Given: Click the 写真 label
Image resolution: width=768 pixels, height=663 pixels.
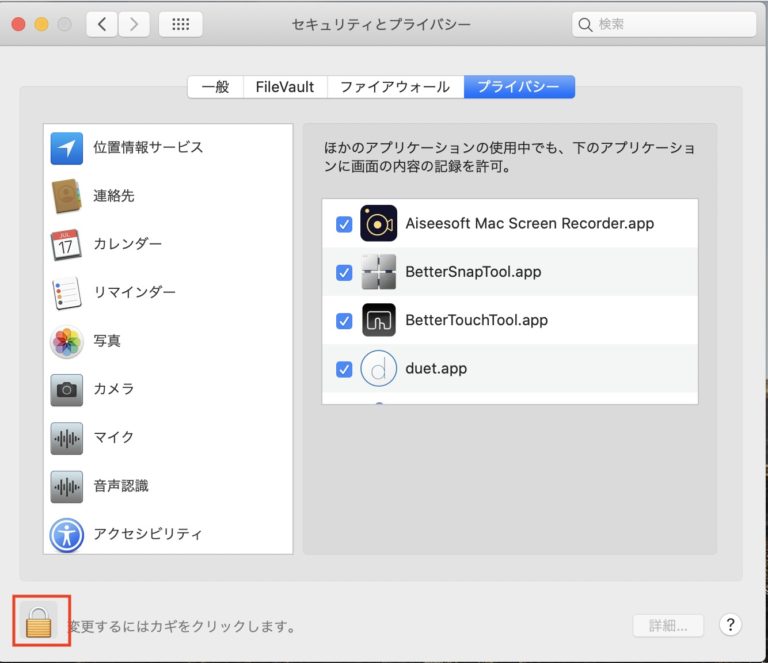Looking at the screenshot, I should [x=107, y=340].
